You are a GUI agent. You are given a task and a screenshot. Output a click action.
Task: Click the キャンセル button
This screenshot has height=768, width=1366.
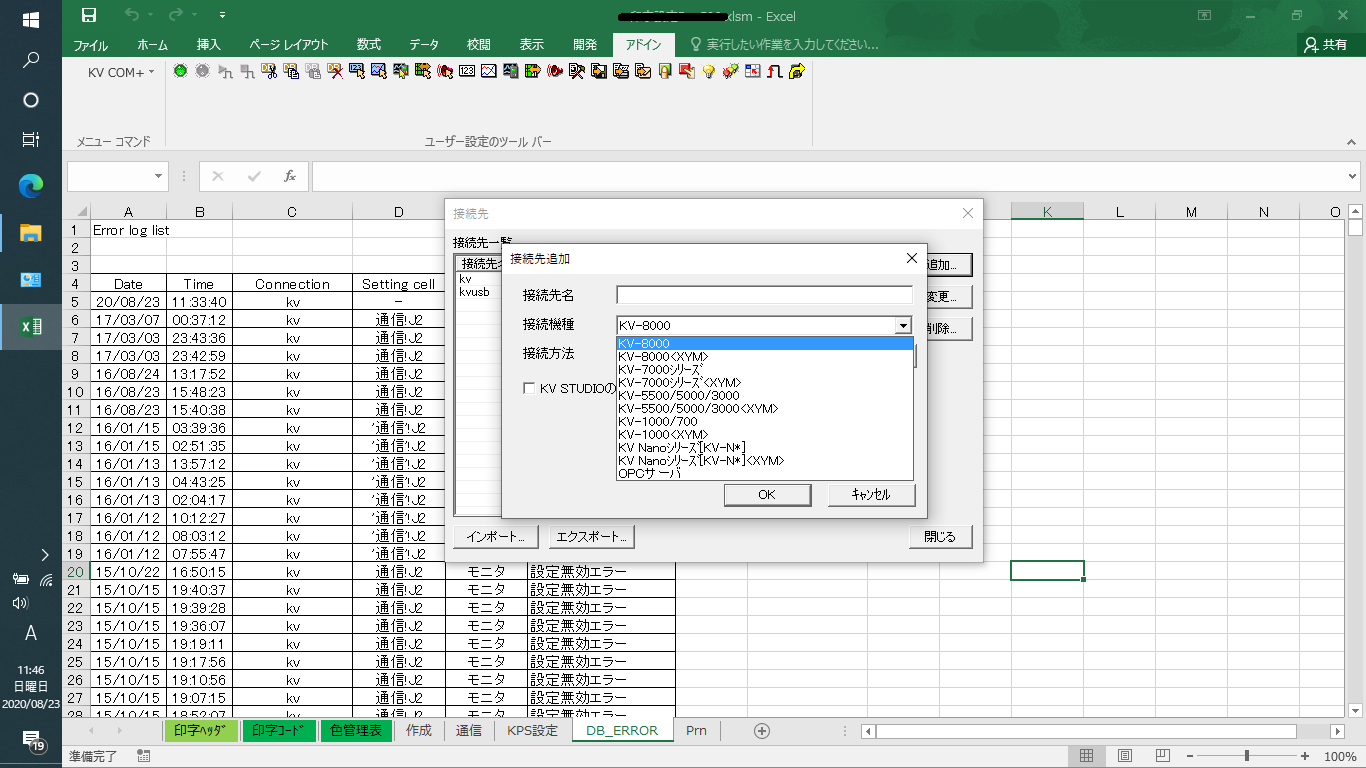click(x=871, y=495)
